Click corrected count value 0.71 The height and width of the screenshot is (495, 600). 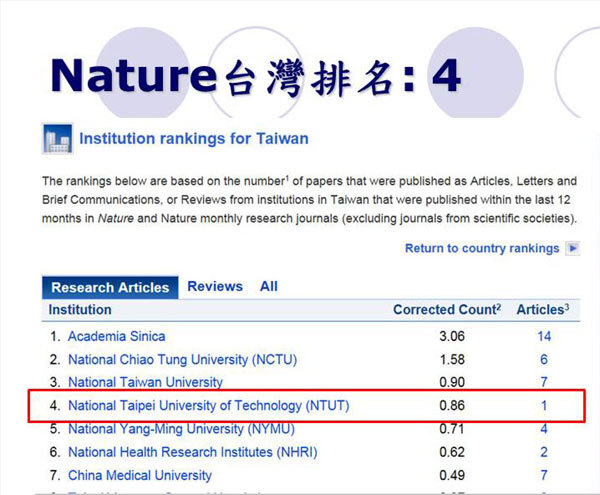[x=452, y=429]
